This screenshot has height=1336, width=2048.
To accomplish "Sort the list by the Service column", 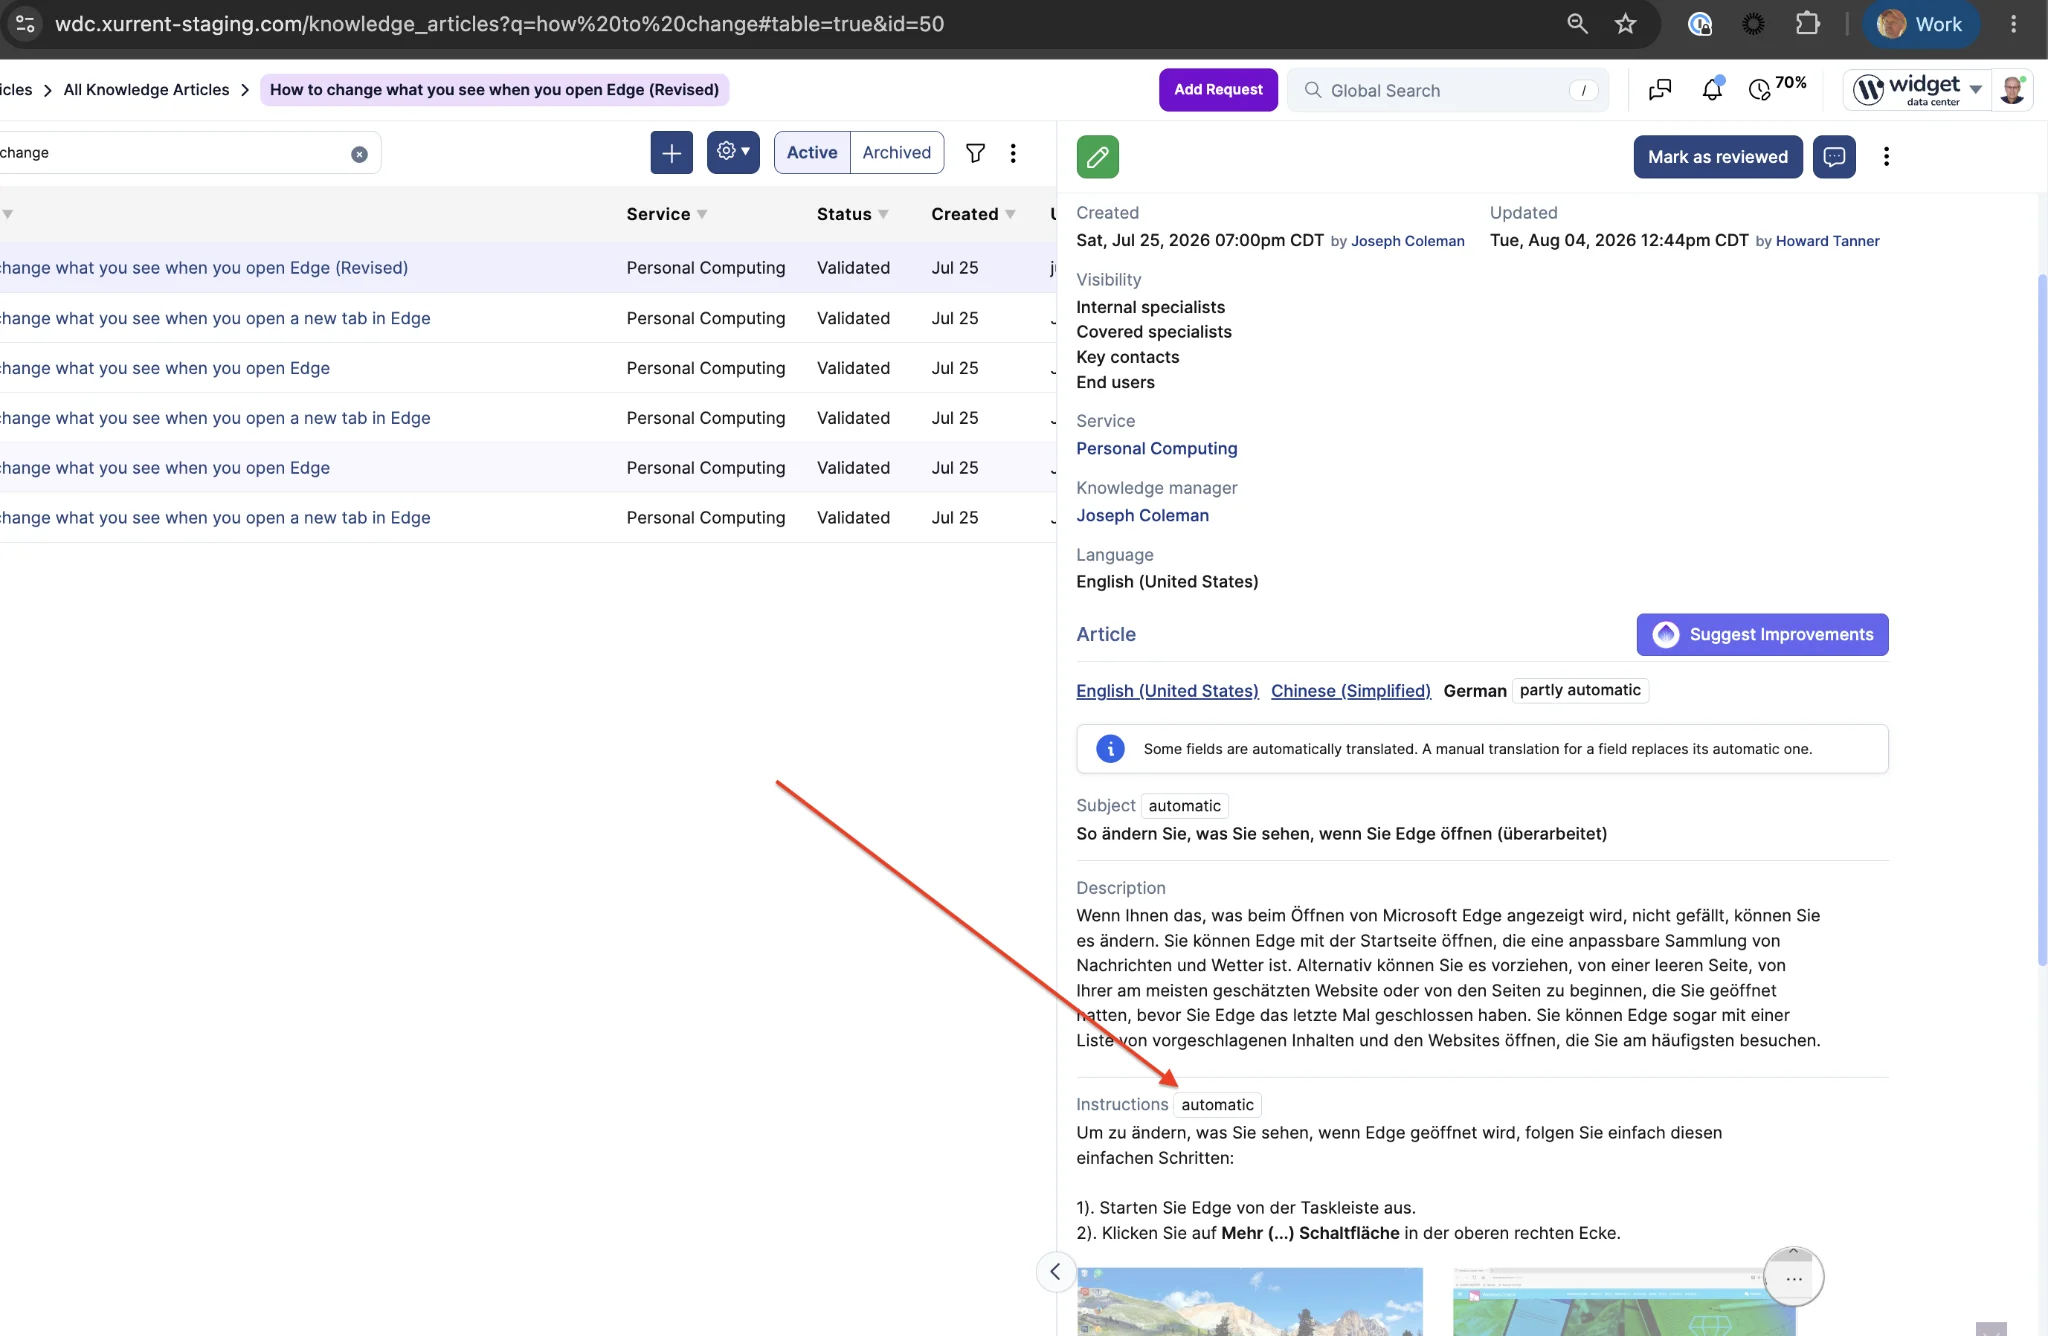I will pos(667,214).
